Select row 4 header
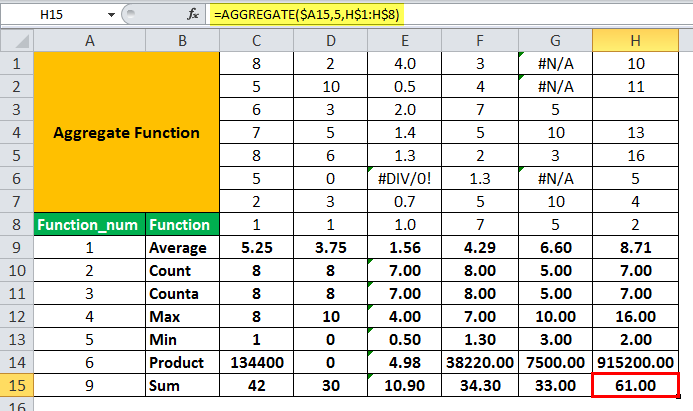 pyautogui.click(x=17, y=133)
